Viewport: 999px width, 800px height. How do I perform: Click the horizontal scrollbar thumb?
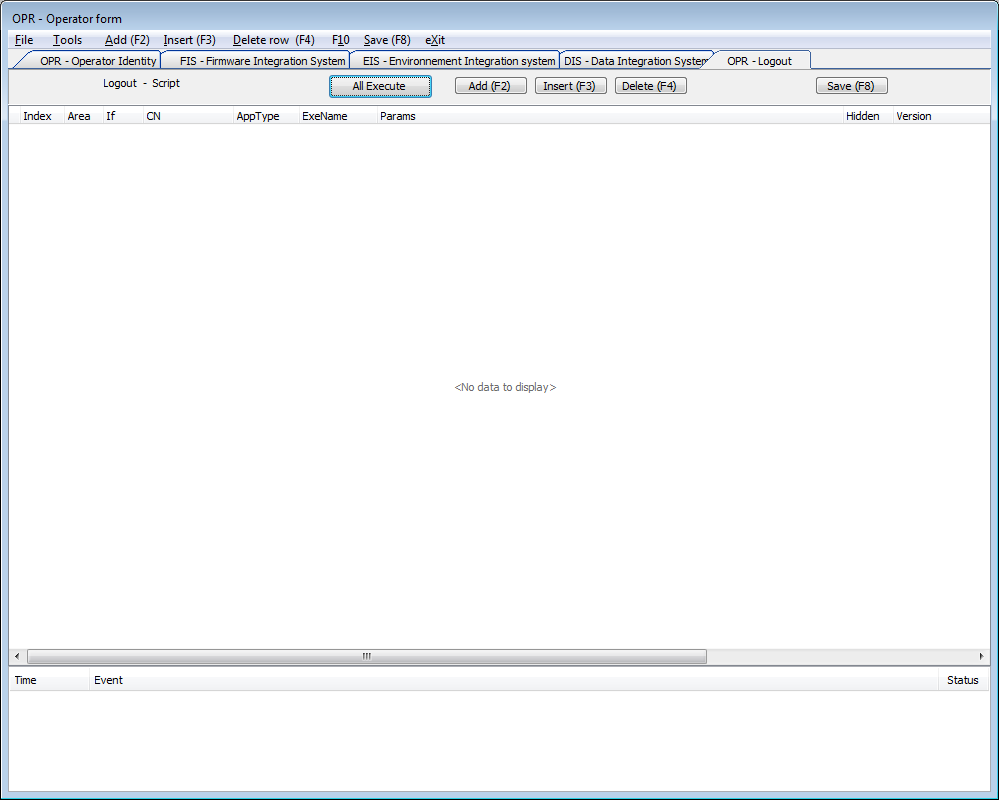(366, 657)
